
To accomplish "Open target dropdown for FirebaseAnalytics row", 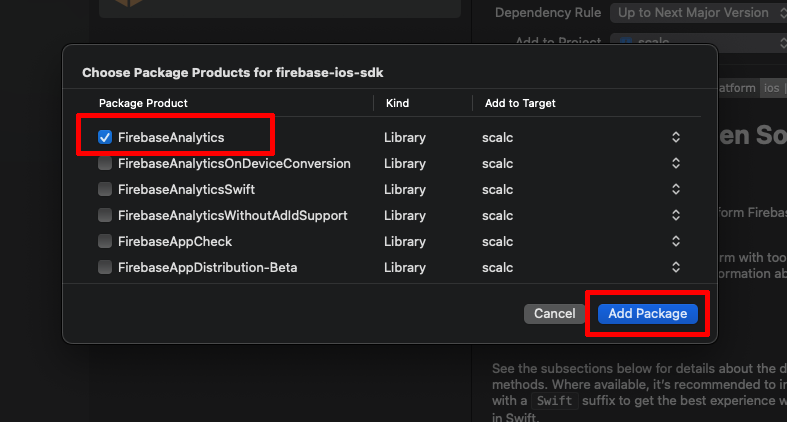I will 676,137.
